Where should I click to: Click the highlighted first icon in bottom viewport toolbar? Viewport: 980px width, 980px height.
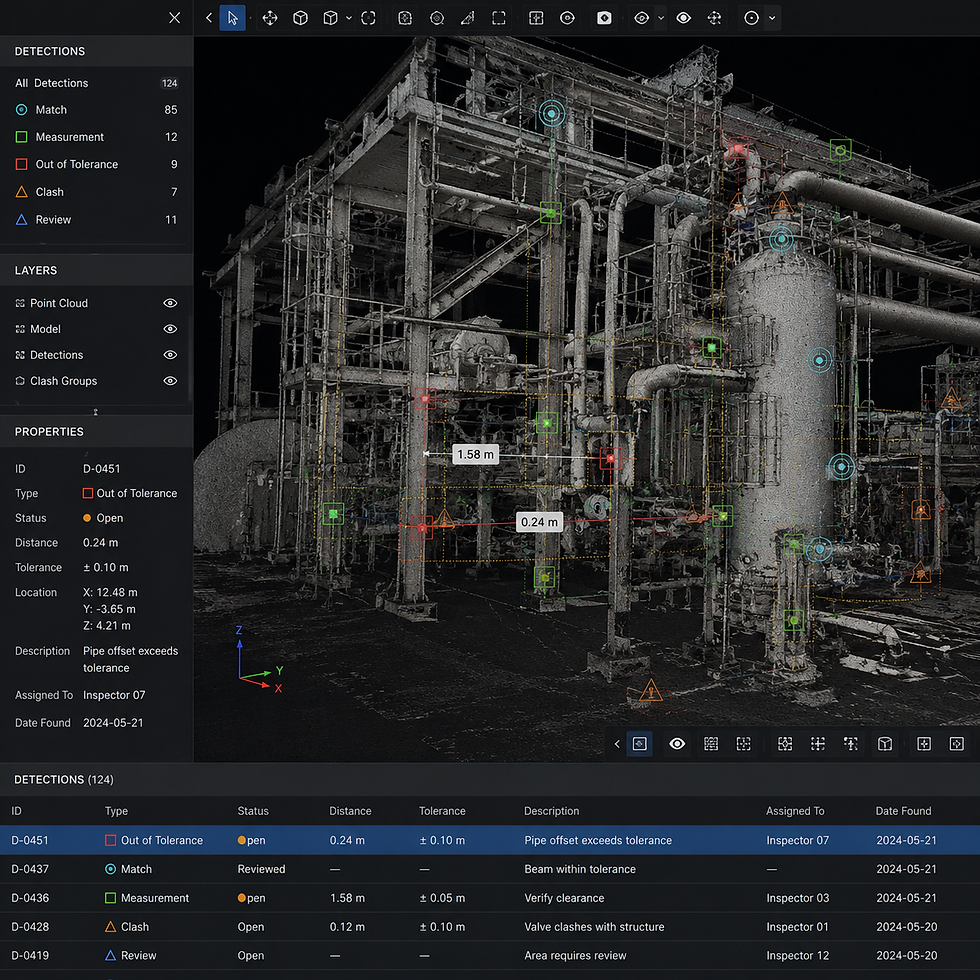coord(639,744)
